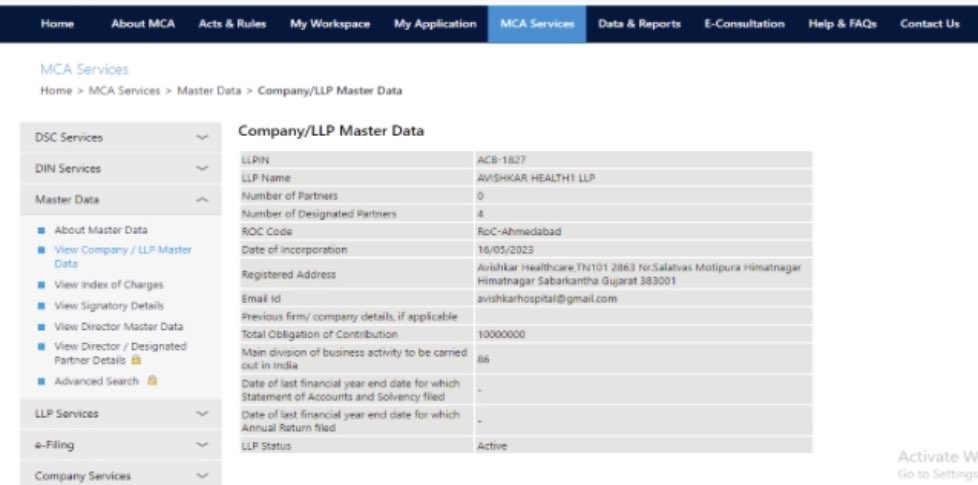978x485 pixels.
Task: Open the Contact Us page
Action: pyautogui.click(x=929, y=24)
